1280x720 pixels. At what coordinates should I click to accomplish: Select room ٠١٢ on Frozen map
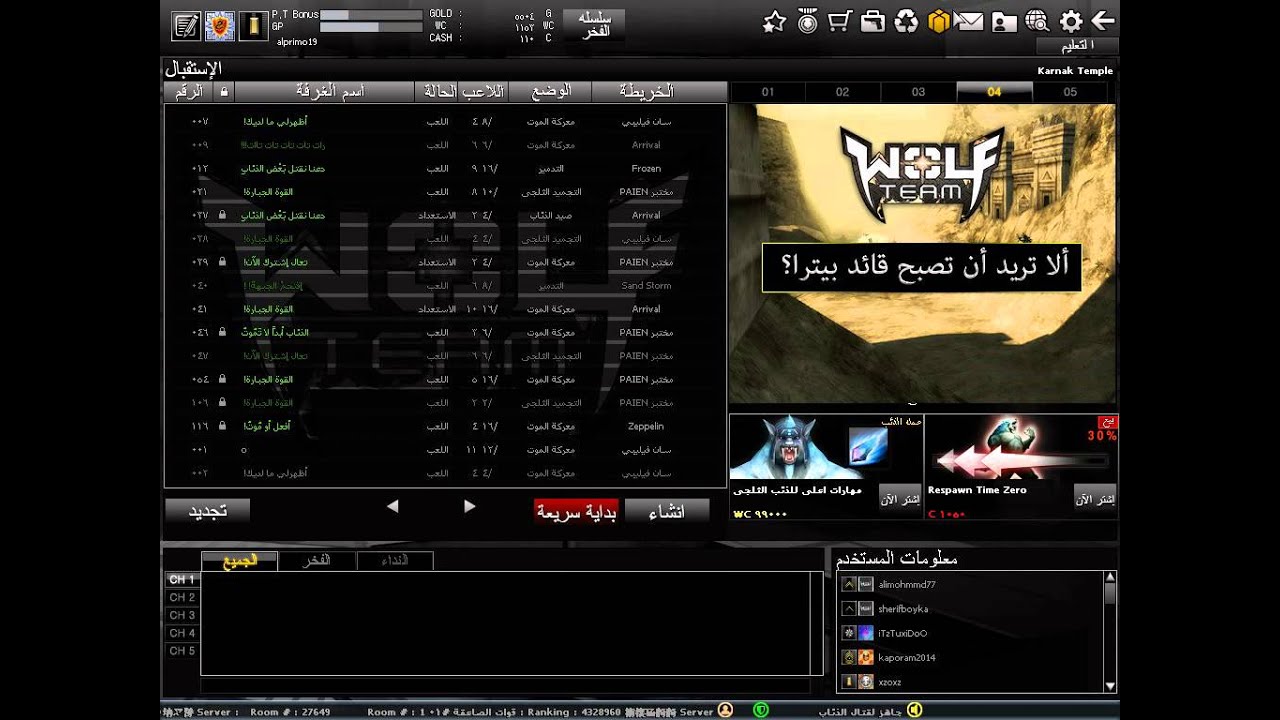tap(445, 168)
